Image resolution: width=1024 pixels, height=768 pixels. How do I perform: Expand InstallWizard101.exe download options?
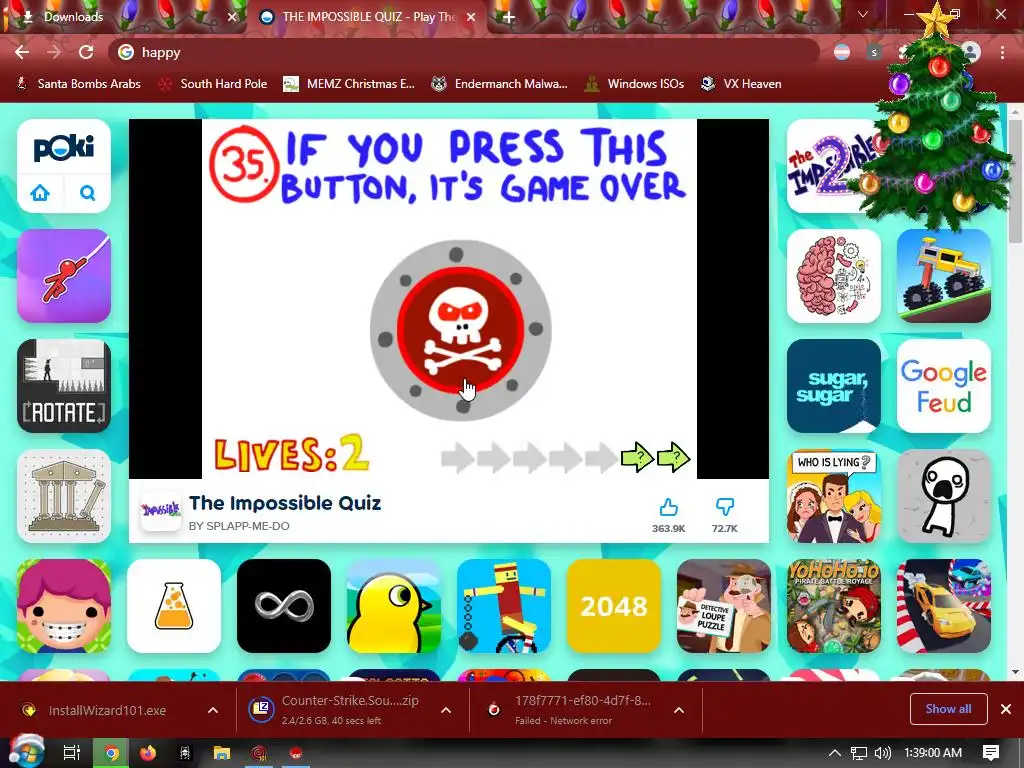(x=213, y=710)
